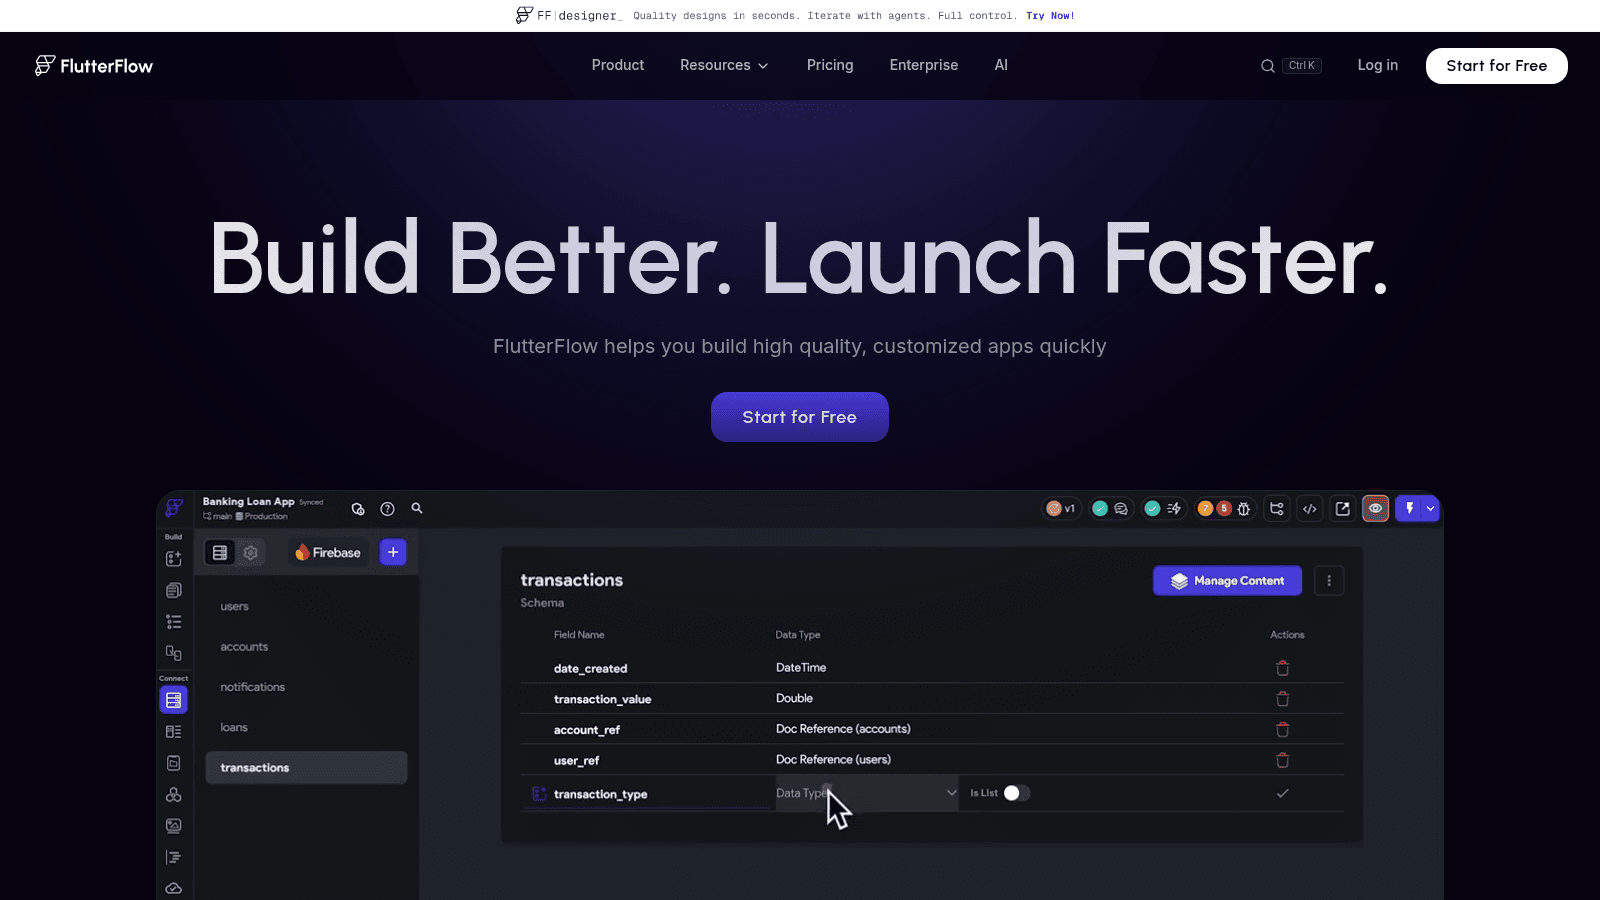
Task: Delete the user_ref field trash icon
Action: point(1282,760)
